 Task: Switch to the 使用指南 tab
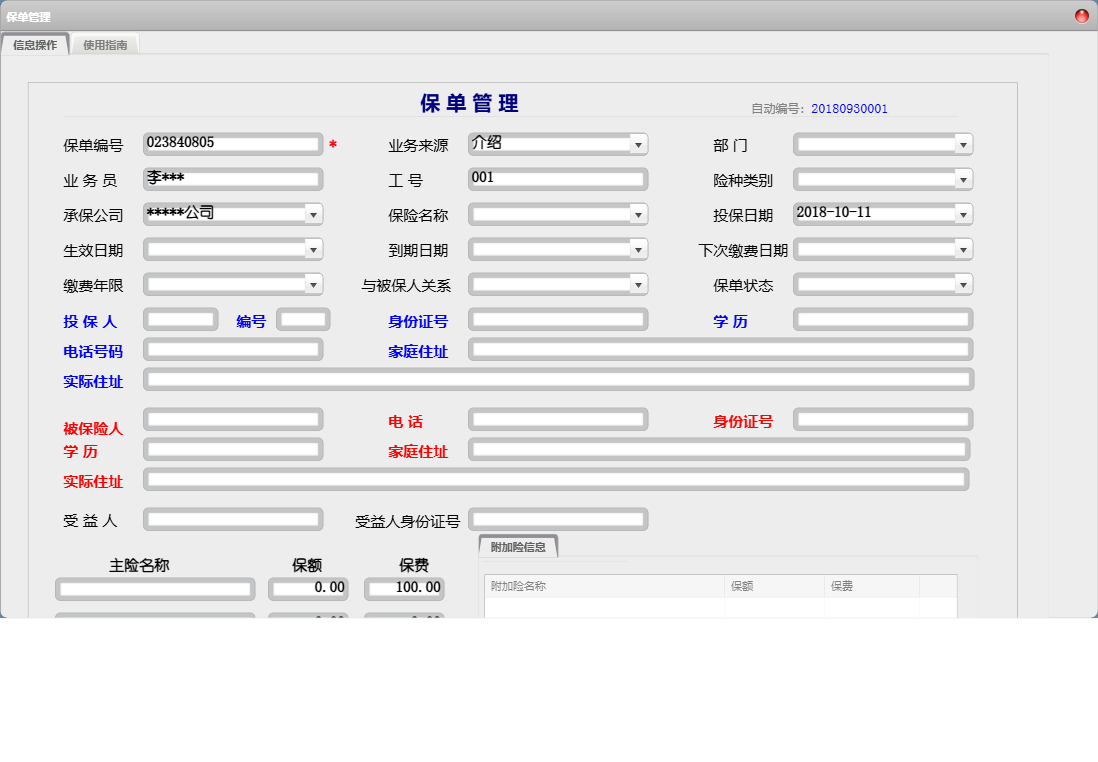pyautogui.click(x=105, y=45)
